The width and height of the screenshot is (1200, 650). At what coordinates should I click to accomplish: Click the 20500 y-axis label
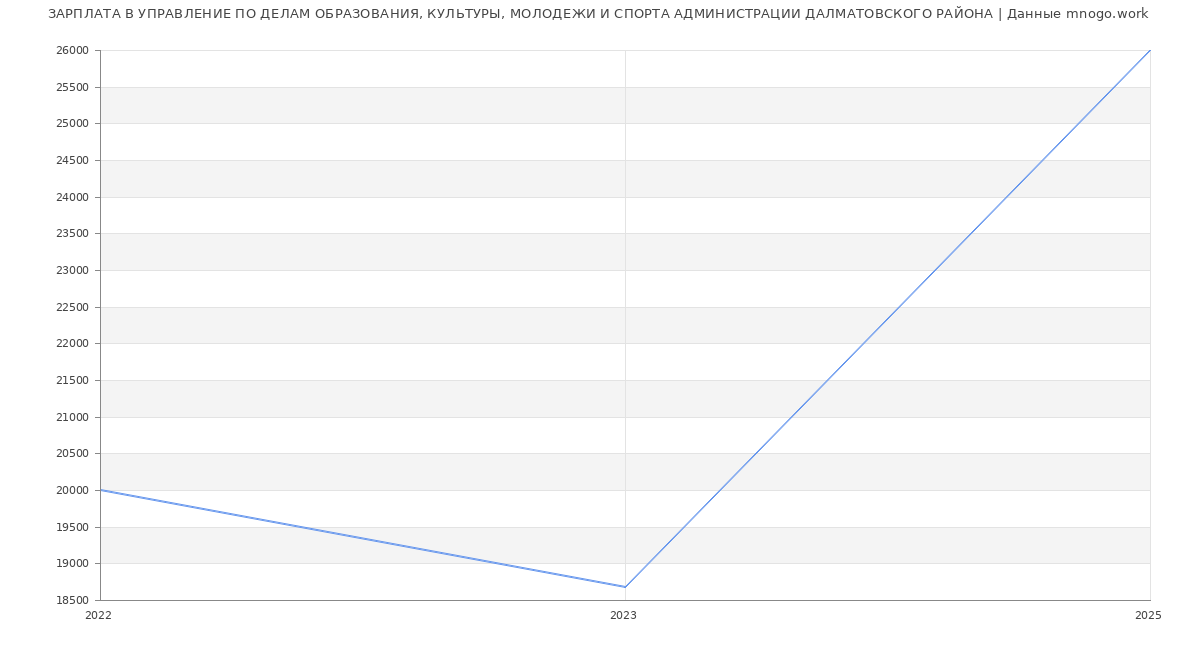(74, 454)
